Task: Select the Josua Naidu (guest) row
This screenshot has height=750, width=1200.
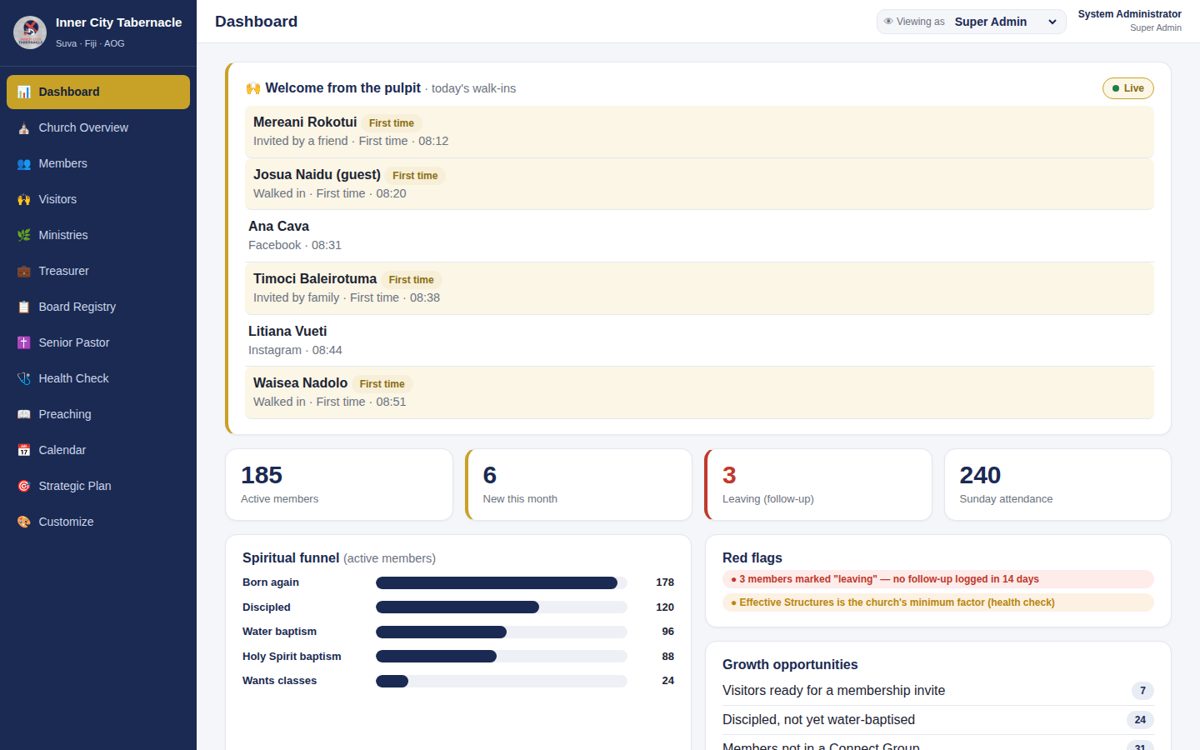Action: (699, 183)
